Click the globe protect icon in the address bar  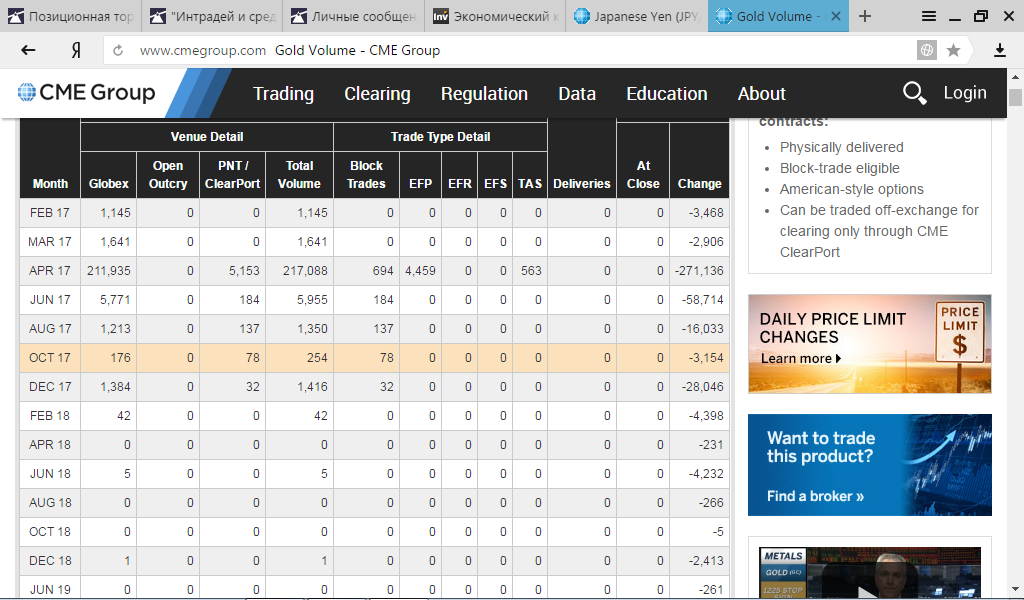[927, 50]
